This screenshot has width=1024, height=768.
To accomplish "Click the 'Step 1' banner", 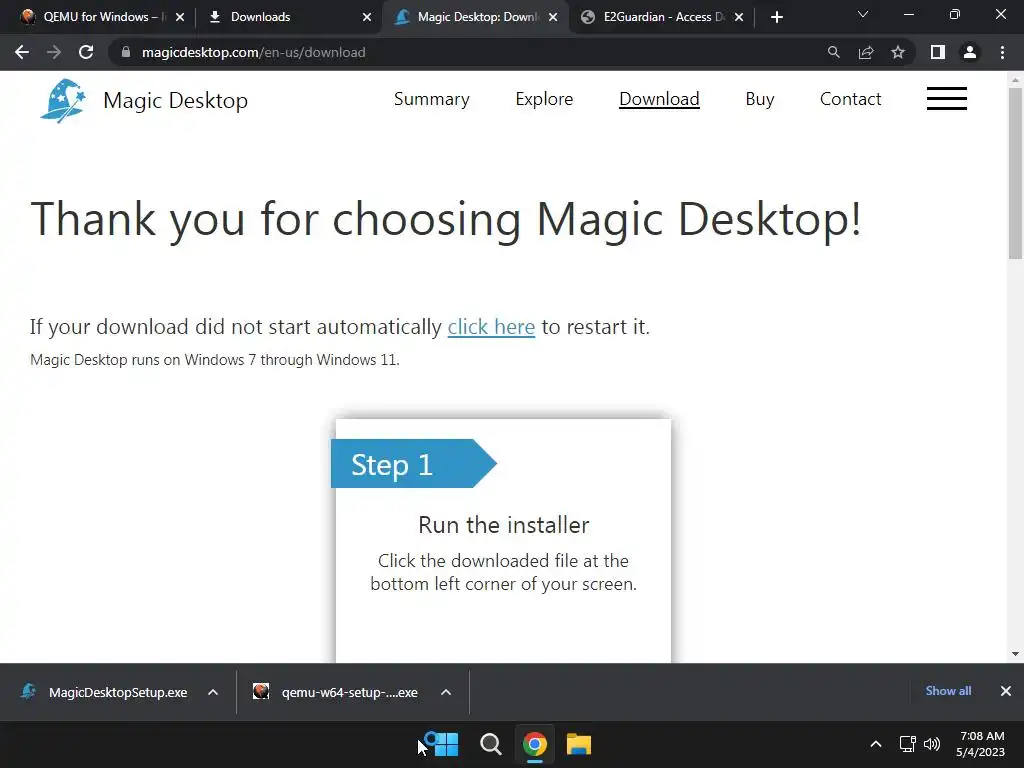I will click(413, 464).
